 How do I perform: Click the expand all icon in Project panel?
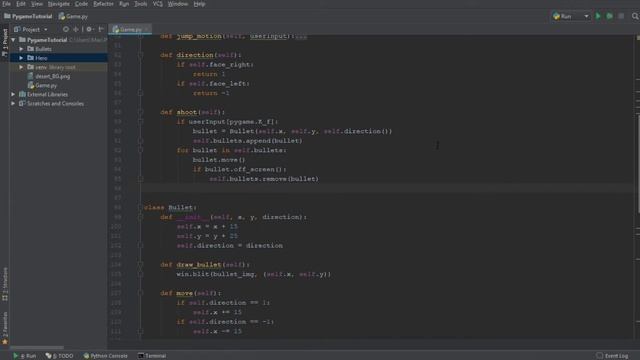pyautogui.click(x=76, y=29)
